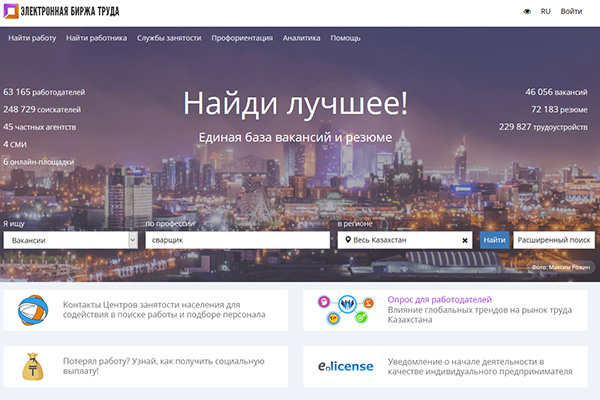Open the Помощь menu

pyautogui.click(x=346, y=38)
